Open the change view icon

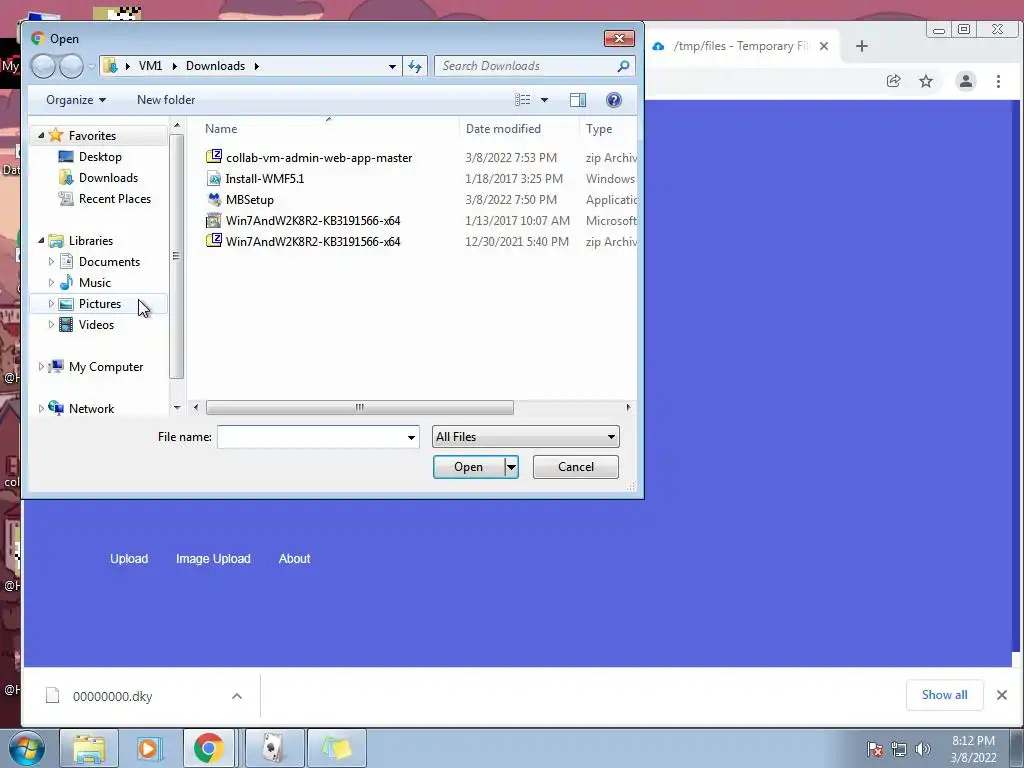[522, 100]
